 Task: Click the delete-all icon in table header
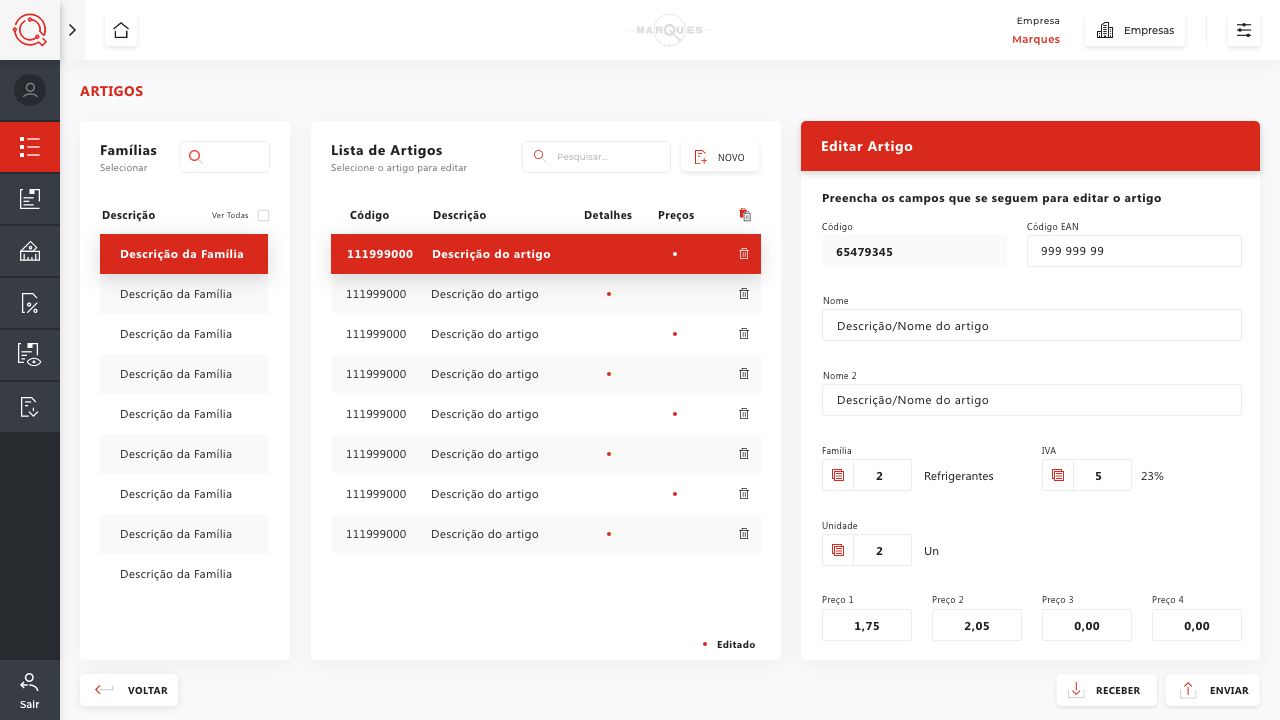[x=744, y=215]
